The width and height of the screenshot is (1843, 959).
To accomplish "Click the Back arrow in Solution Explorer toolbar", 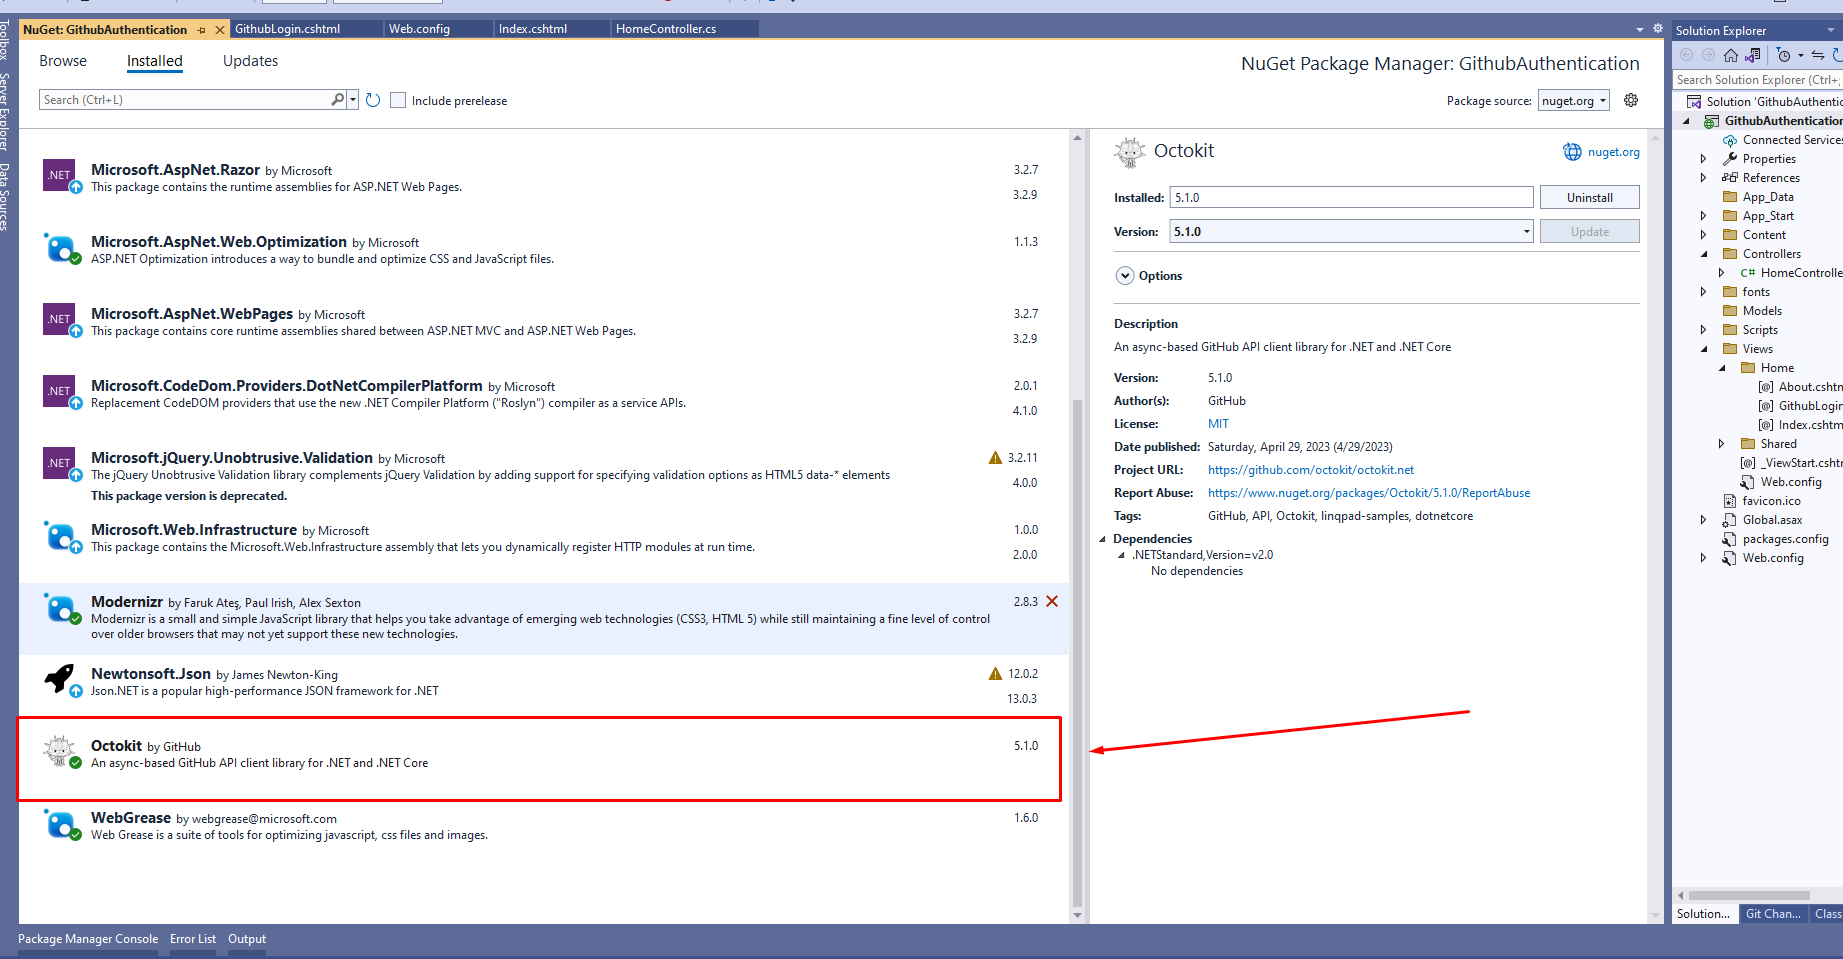I will pyautogui.click(x=1686, y=55).
